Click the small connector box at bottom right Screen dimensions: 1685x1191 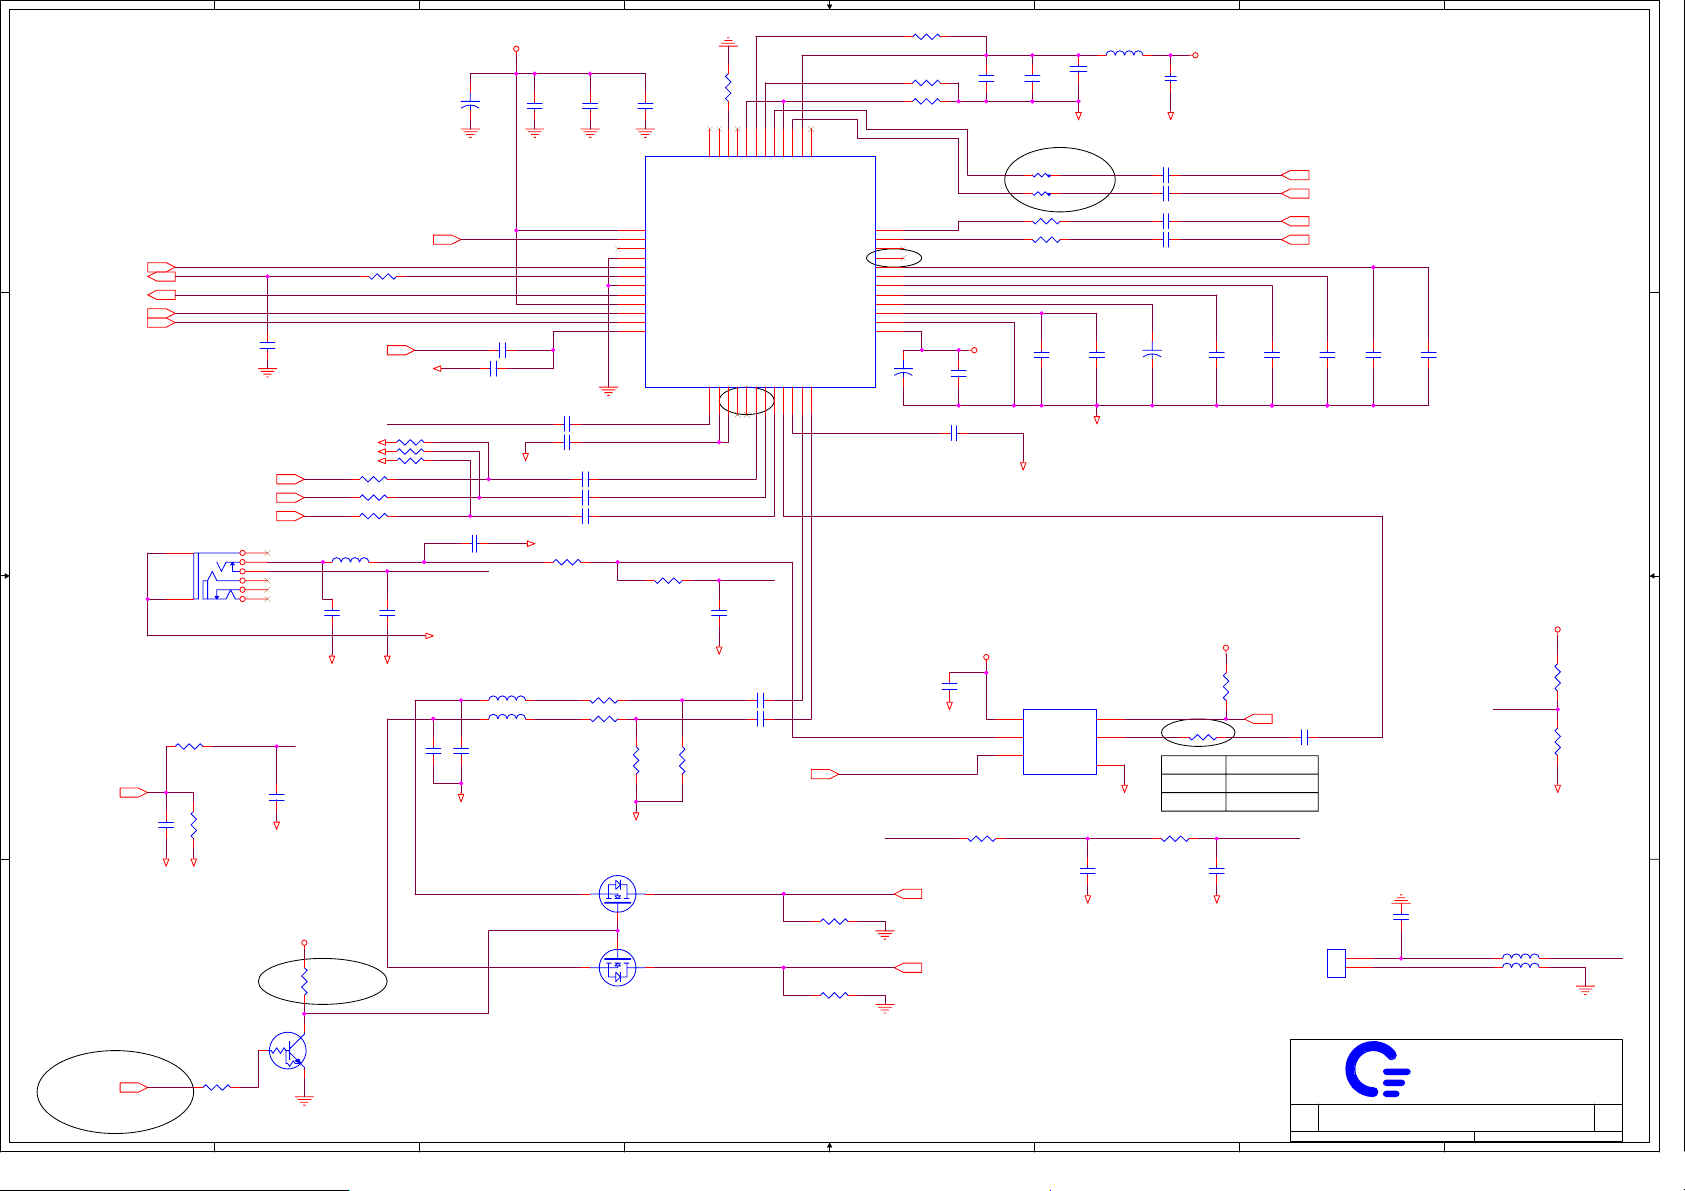click(x=1335, y=963)
